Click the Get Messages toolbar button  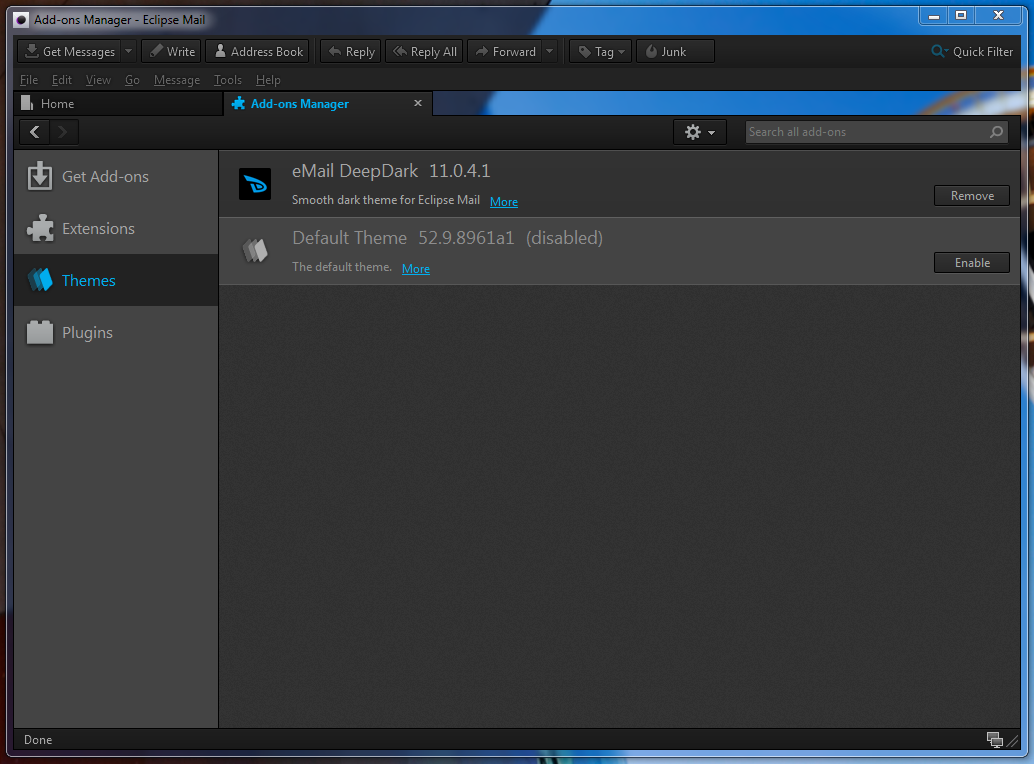[68, 52]
